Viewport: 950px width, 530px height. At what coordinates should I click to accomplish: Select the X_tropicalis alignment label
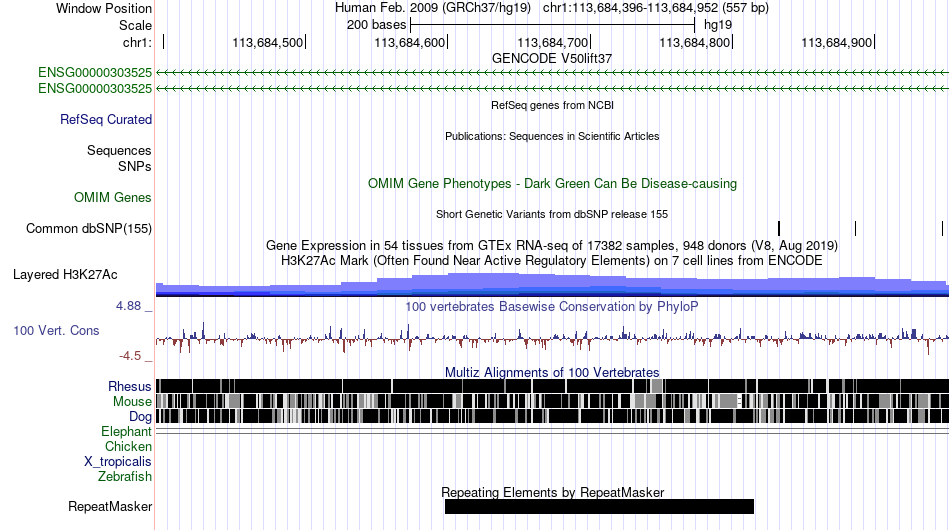coord(118,462)
